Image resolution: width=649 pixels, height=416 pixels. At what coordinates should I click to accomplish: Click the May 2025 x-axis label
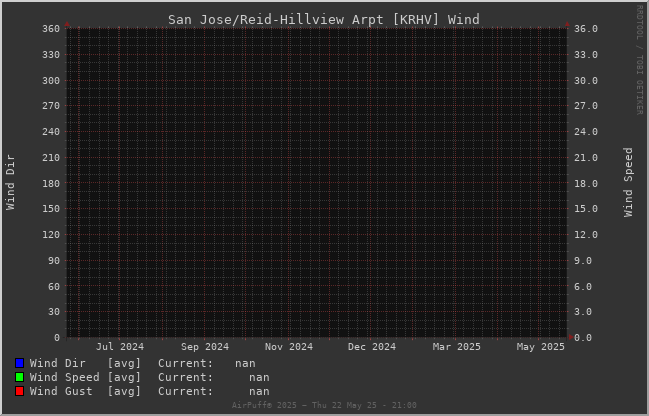[541, 346]
